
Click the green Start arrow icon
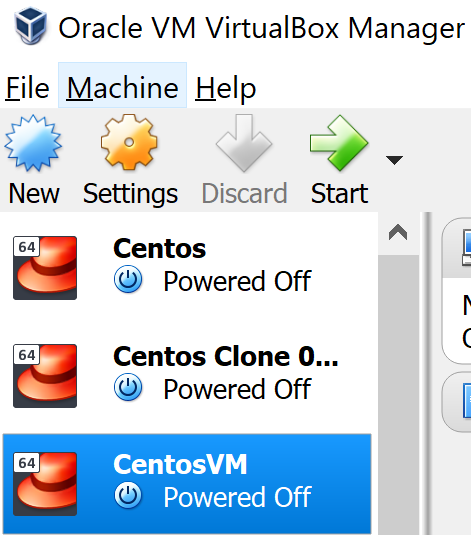pyautogui.click(x=339, y=143)
